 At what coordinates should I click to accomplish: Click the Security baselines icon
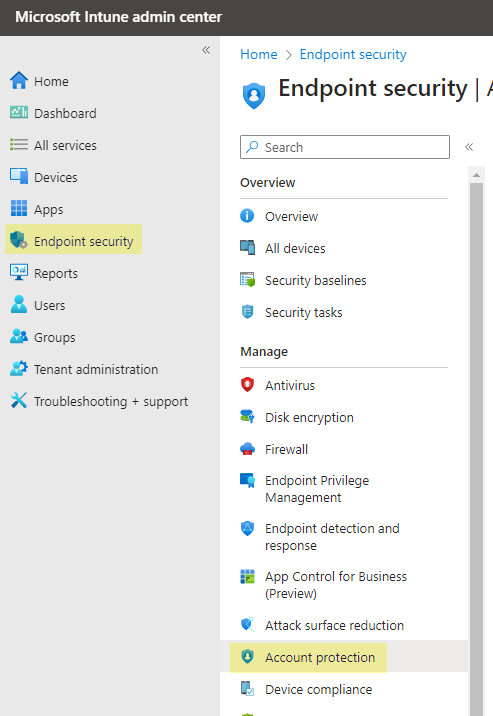[x=247, y=279]
